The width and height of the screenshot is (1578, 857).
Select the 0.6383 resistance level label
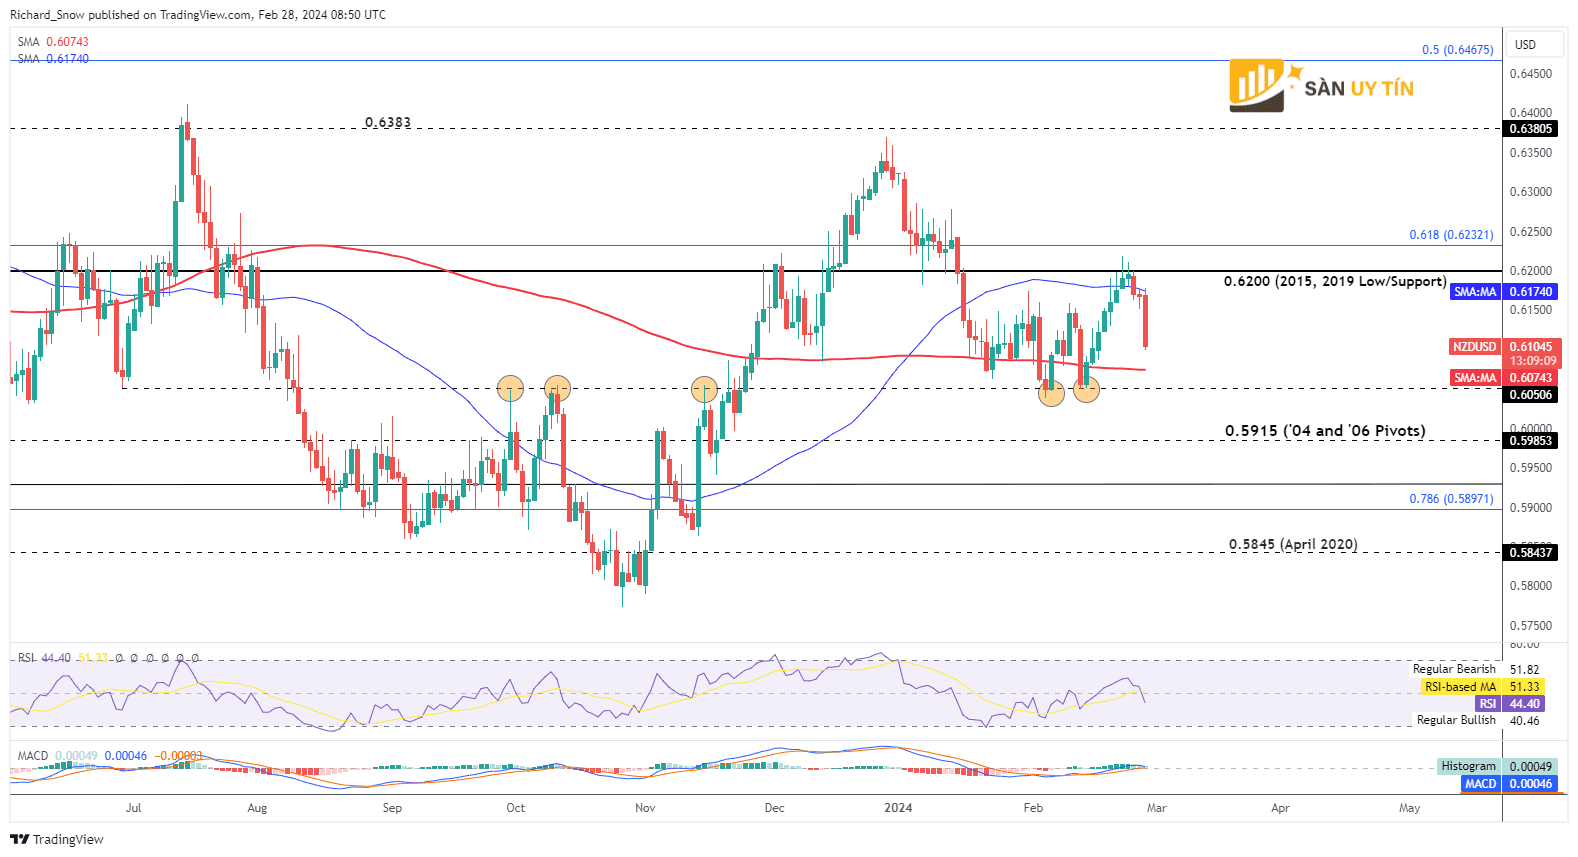(x=388, y=122)
